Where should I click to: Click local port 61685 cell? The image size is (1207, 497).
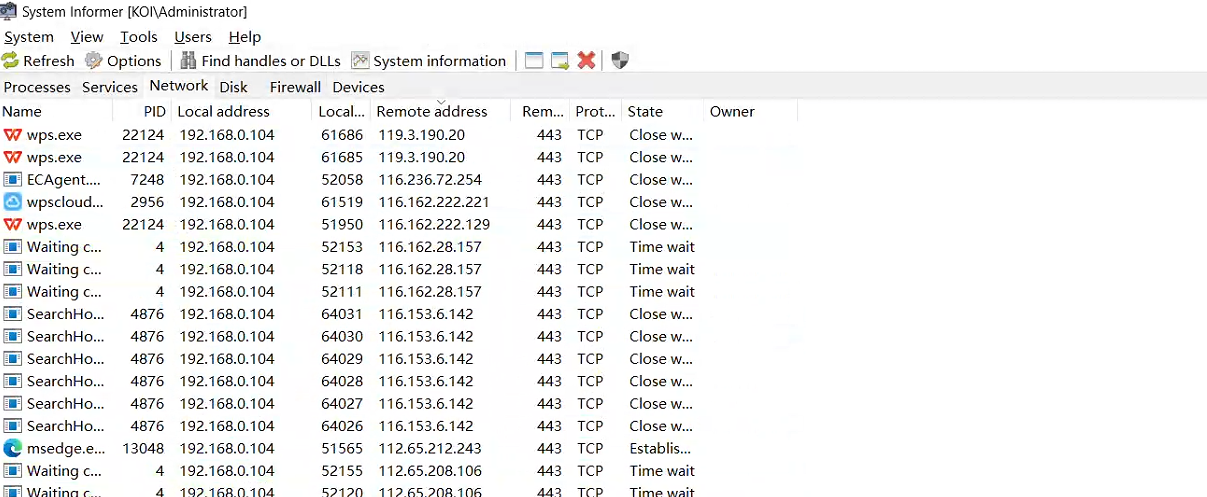click(x=342, y=157)
